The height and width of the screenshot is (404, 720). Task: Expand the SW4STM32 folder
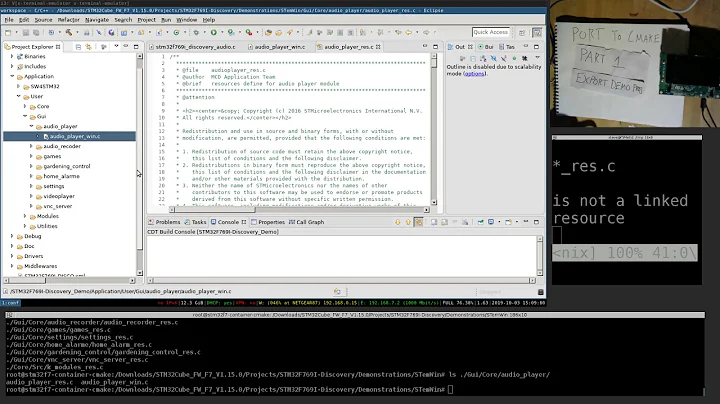[18, 86]
